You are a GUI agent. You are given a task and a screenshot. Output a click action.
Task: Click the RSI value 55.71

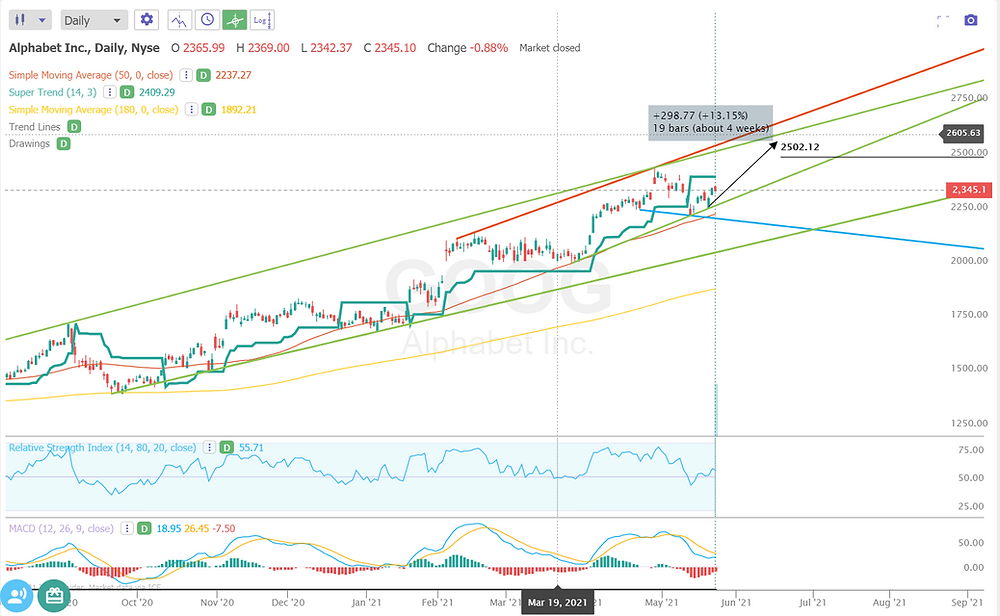click(251, 448)
